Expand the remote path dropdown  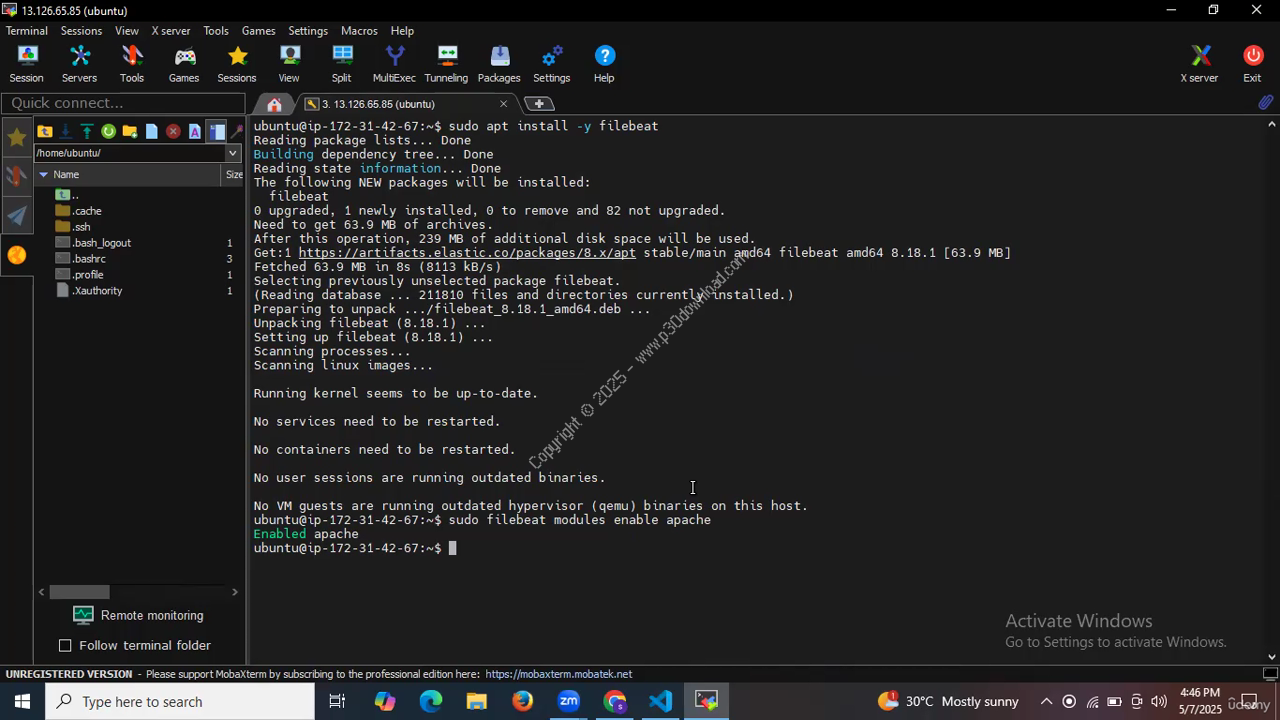pos(233,153)
